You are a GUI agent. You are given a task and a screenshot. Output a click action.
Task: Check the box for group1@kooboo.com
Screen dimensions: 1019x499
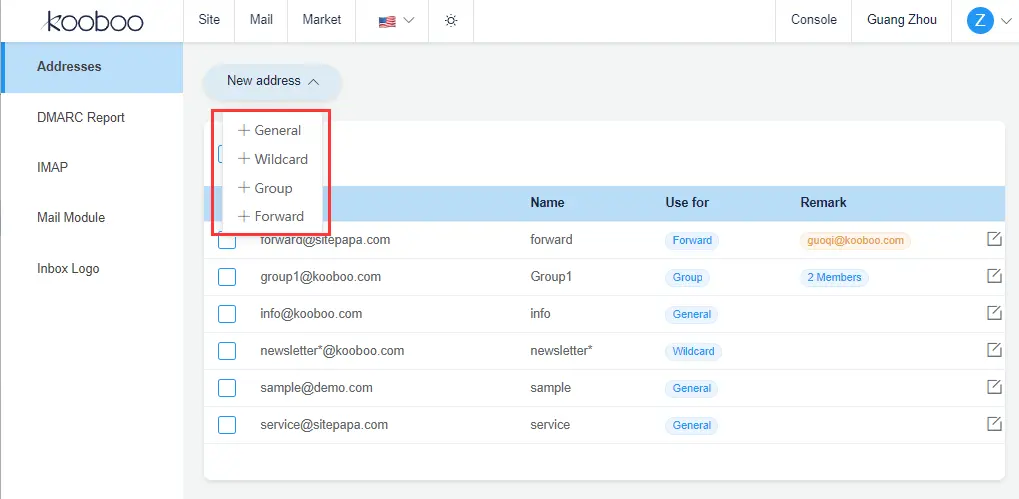pyautogui.click(x=227, y=277)
